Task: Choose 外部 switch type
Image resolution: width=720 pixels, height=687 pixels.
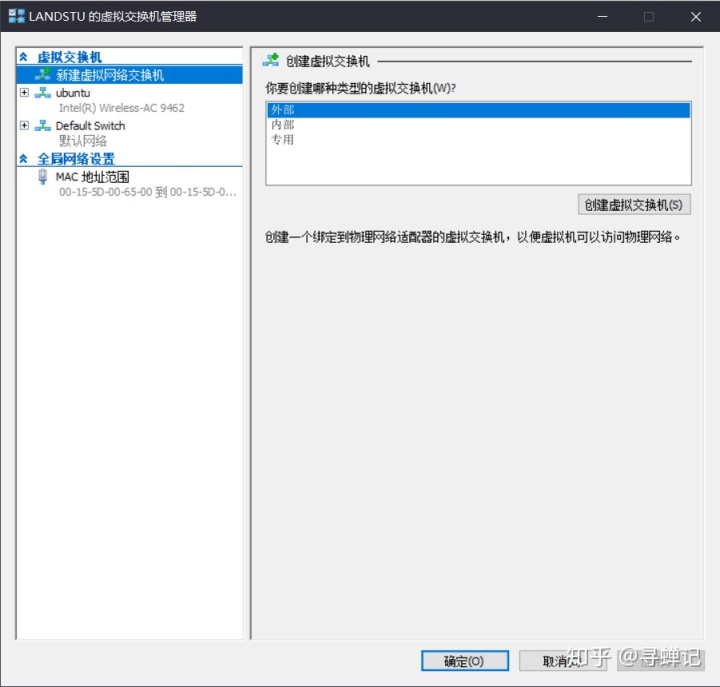Action: click(x=478, y=110)
